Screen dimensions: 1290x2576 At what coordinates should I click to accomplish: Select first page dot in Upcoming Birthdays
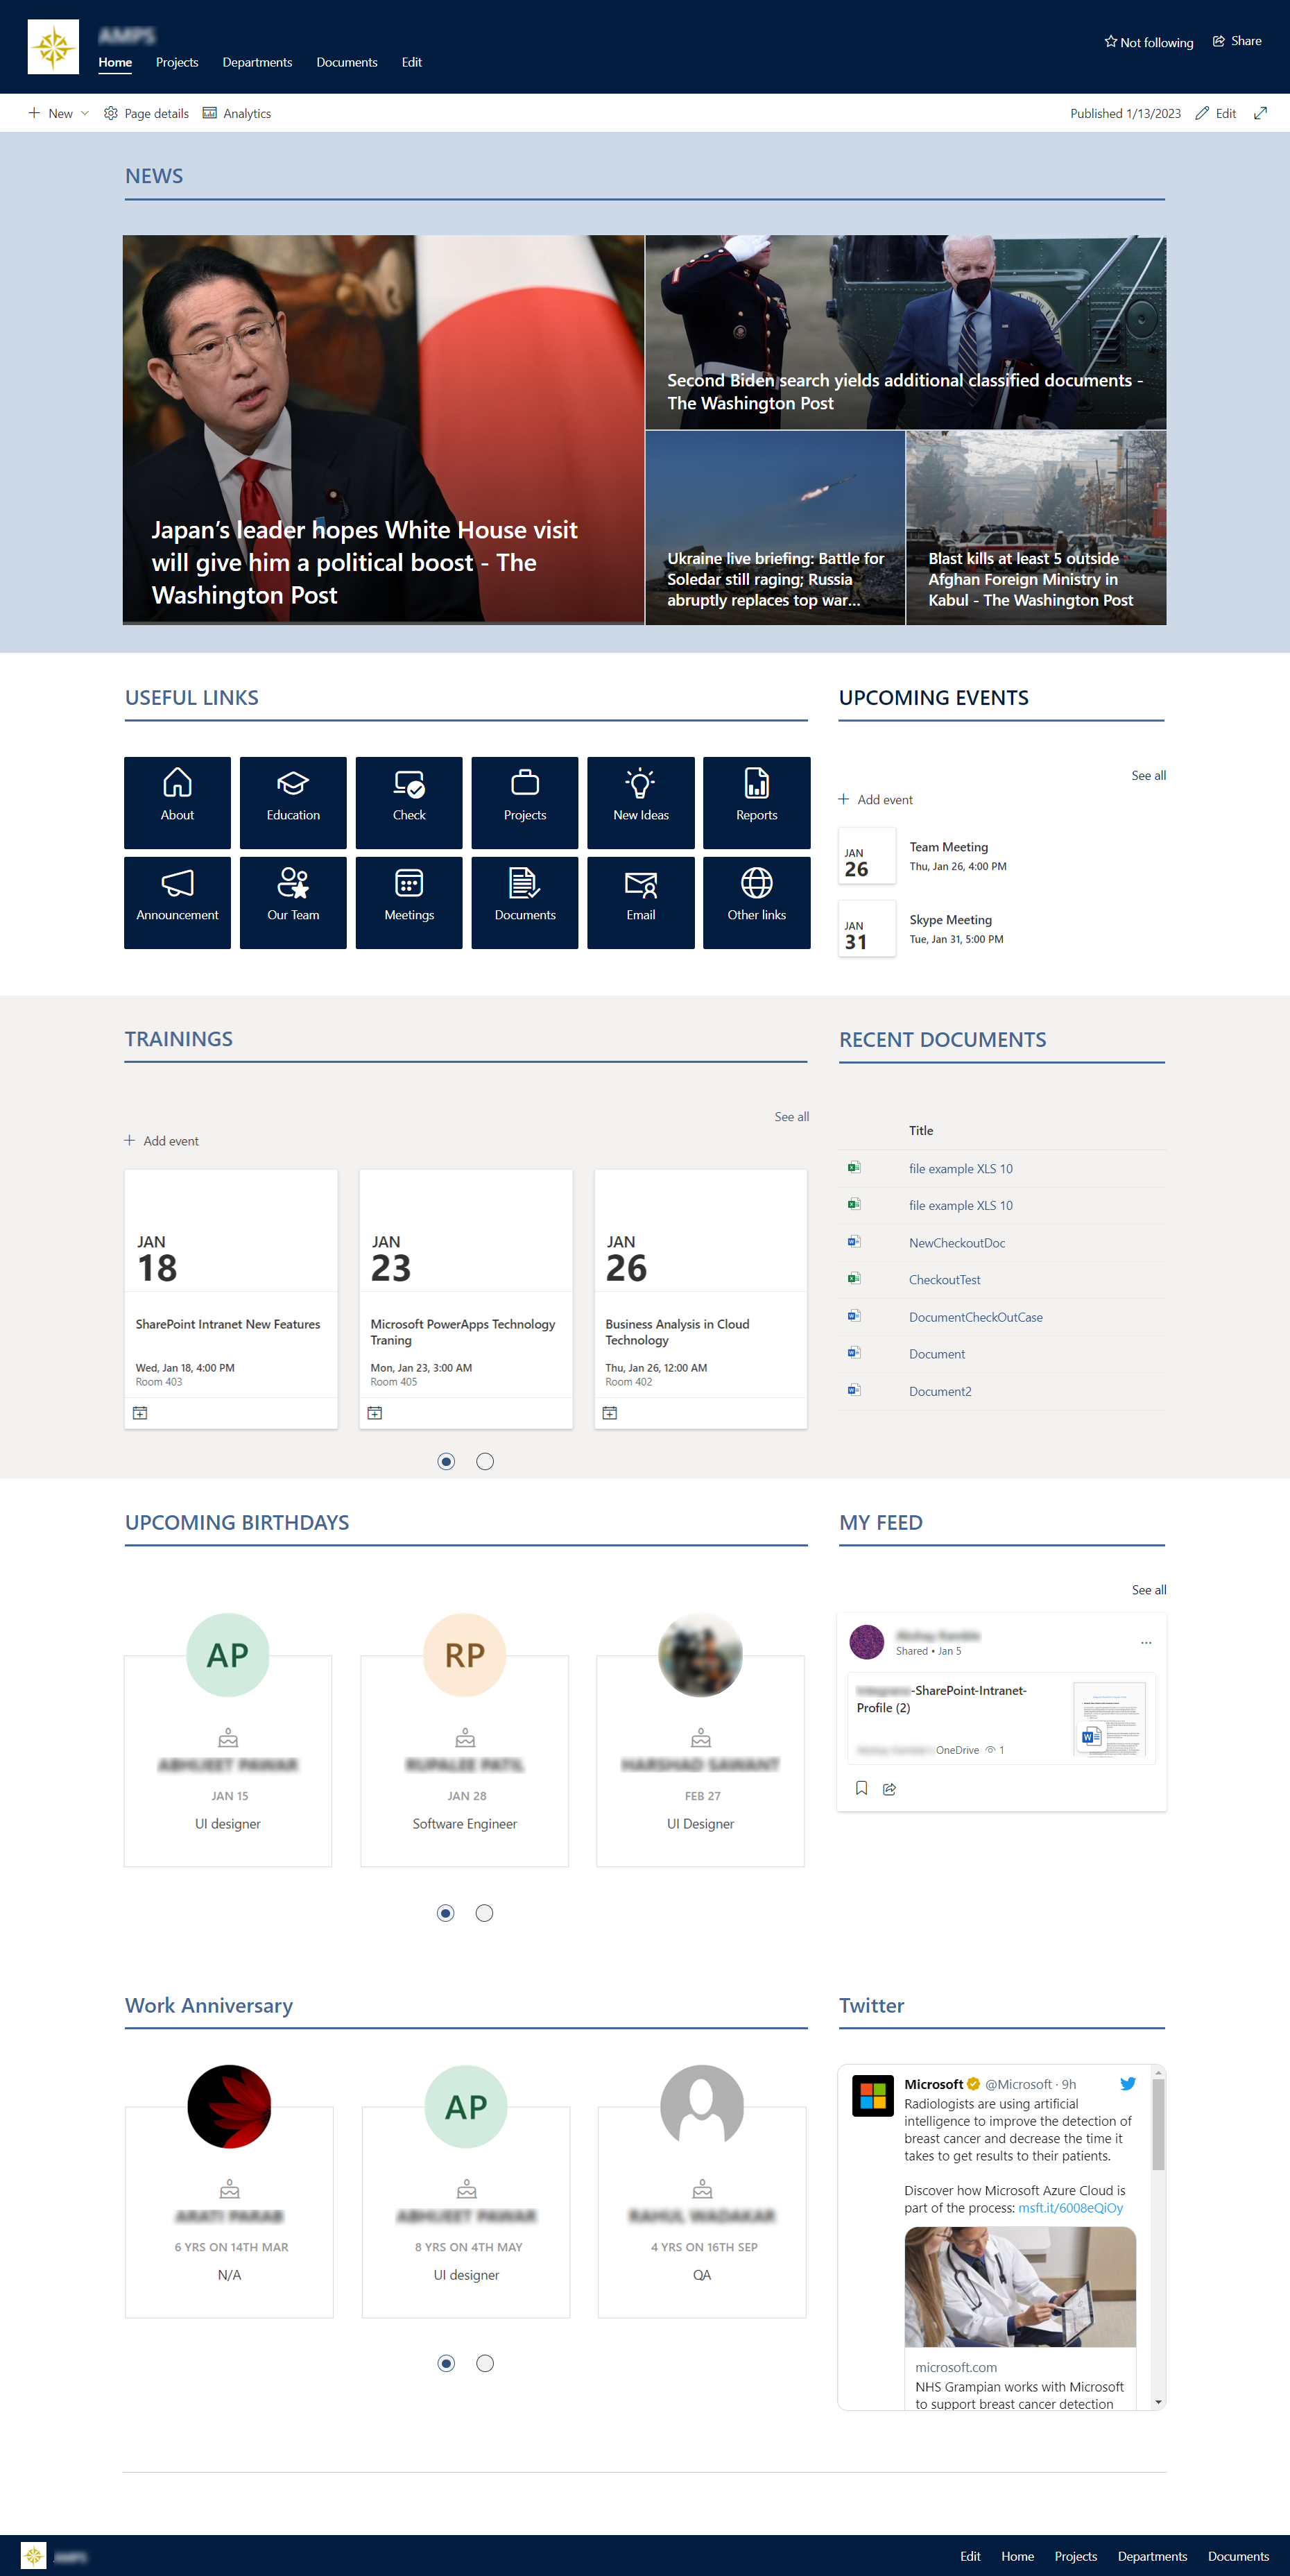click(446, 1913)
